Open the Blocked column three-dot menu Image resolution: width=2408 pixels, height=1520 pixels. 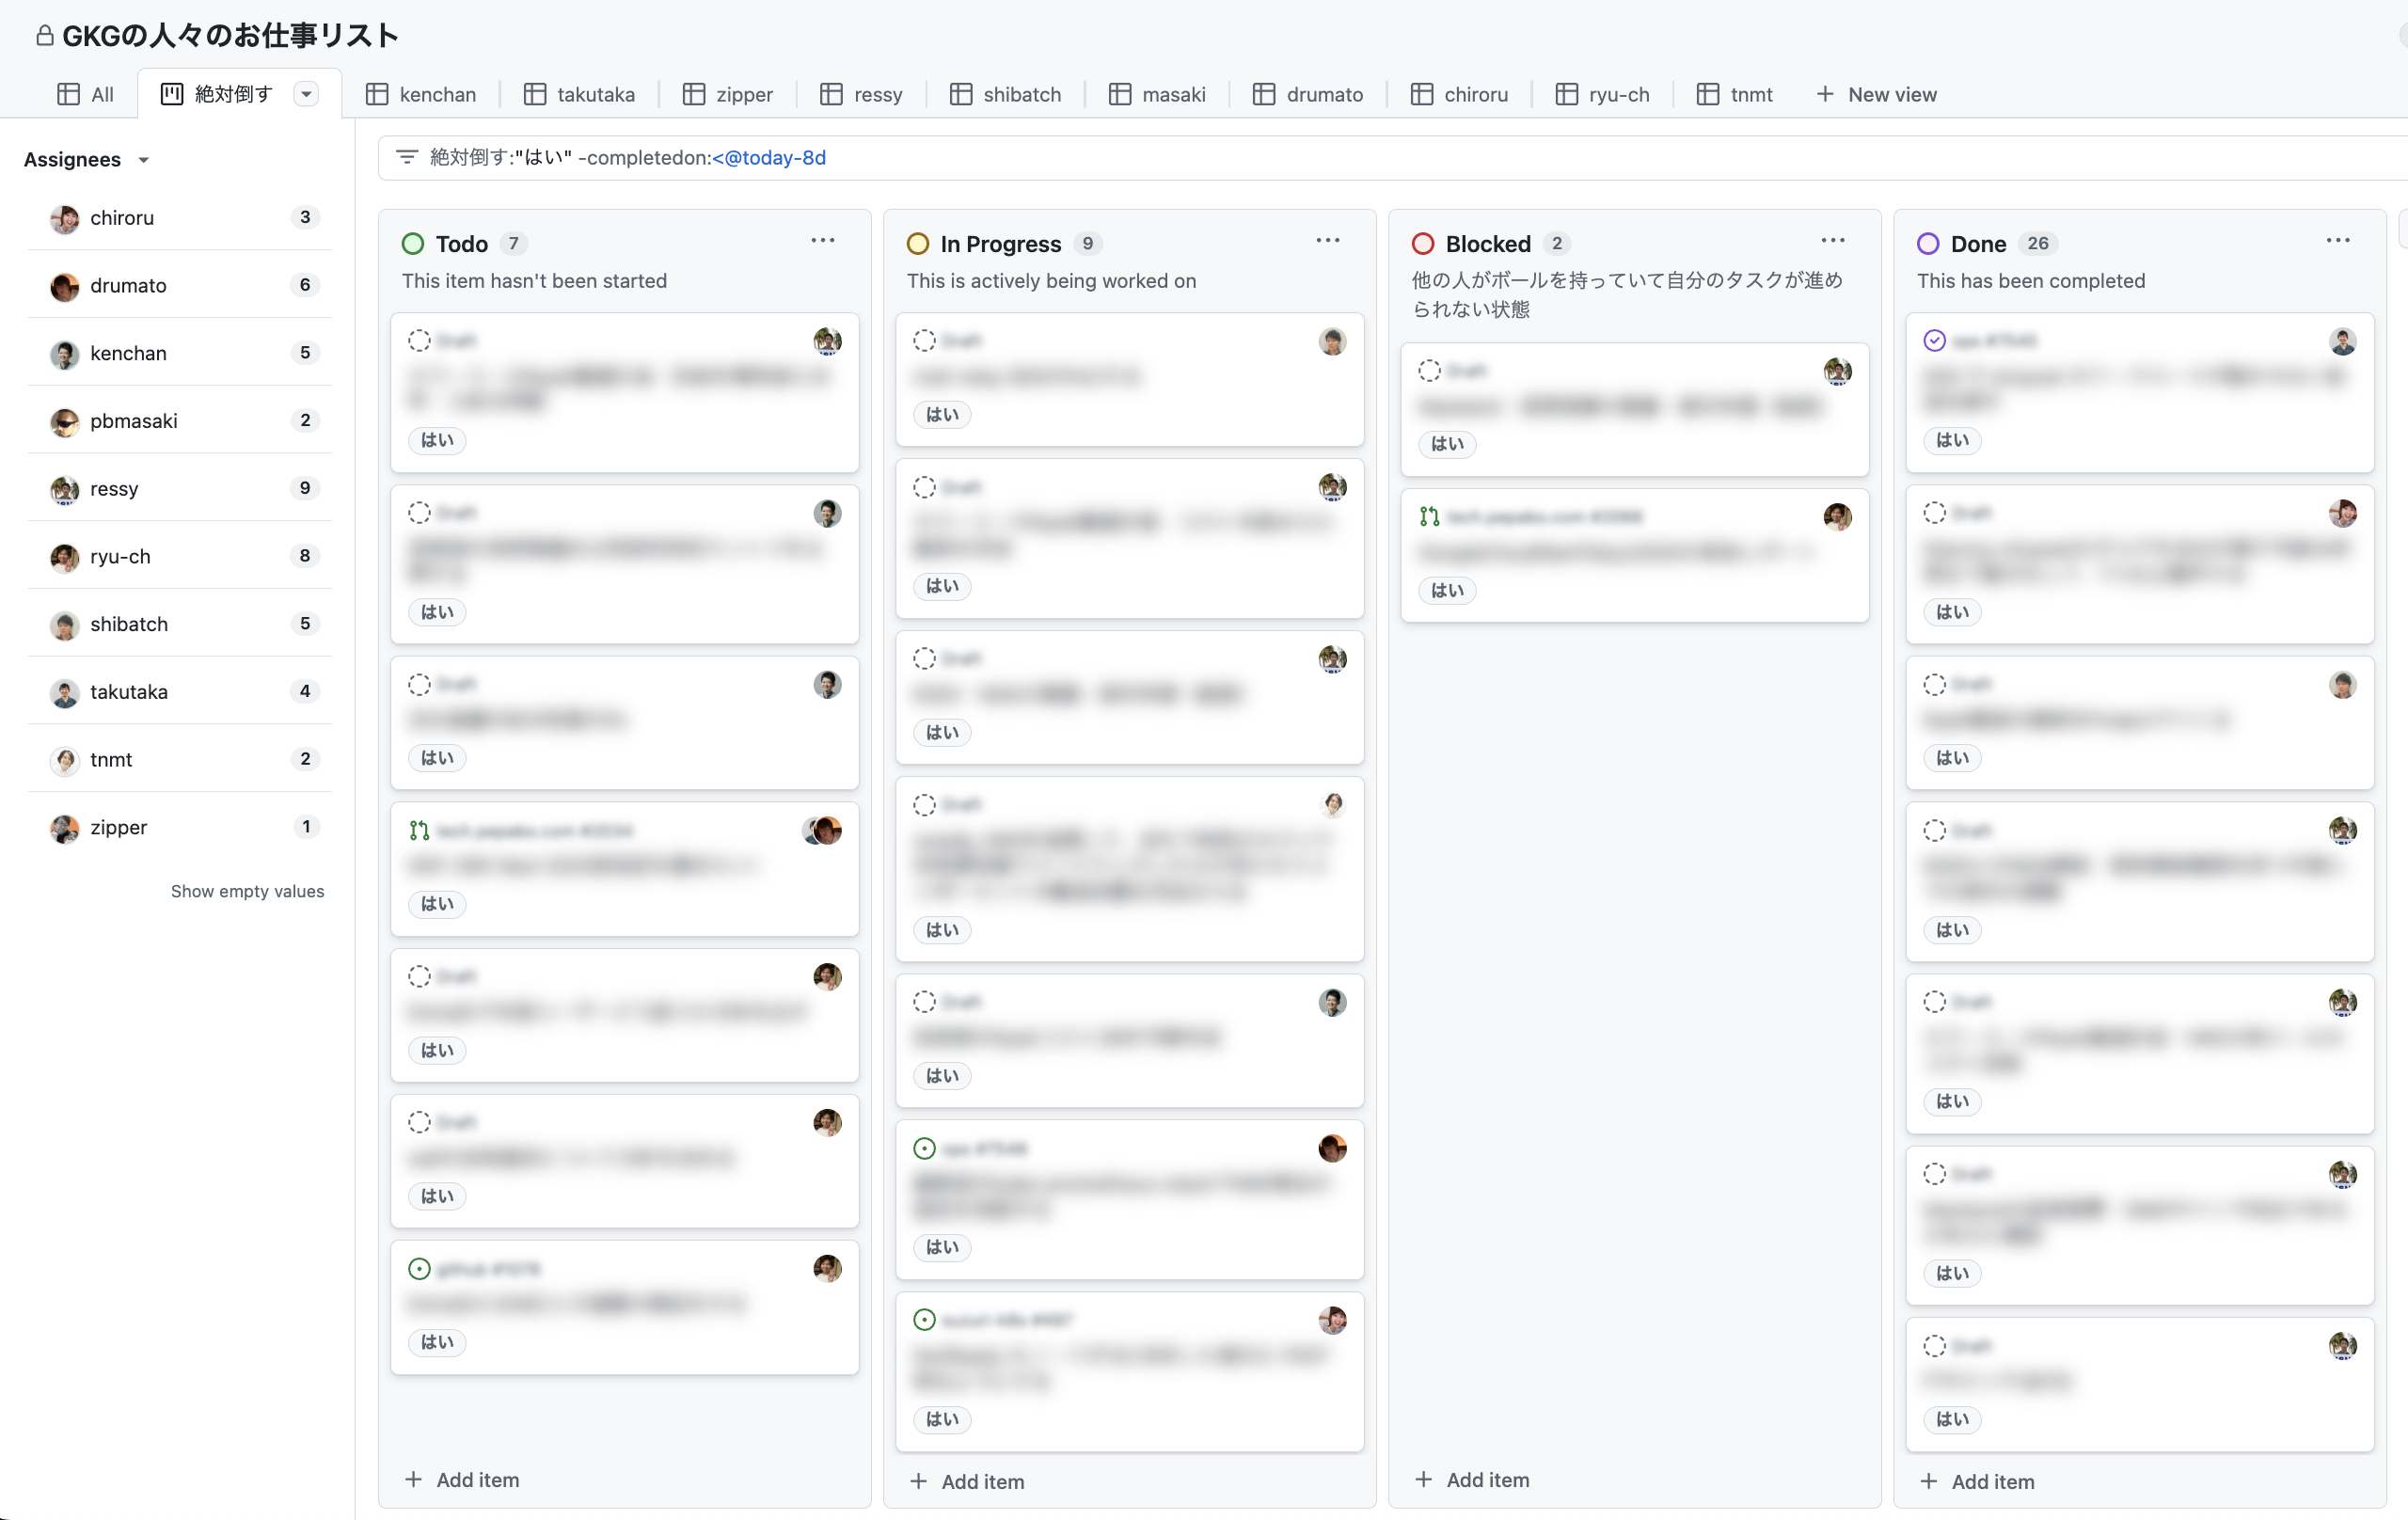click(x=1832, y=241)
